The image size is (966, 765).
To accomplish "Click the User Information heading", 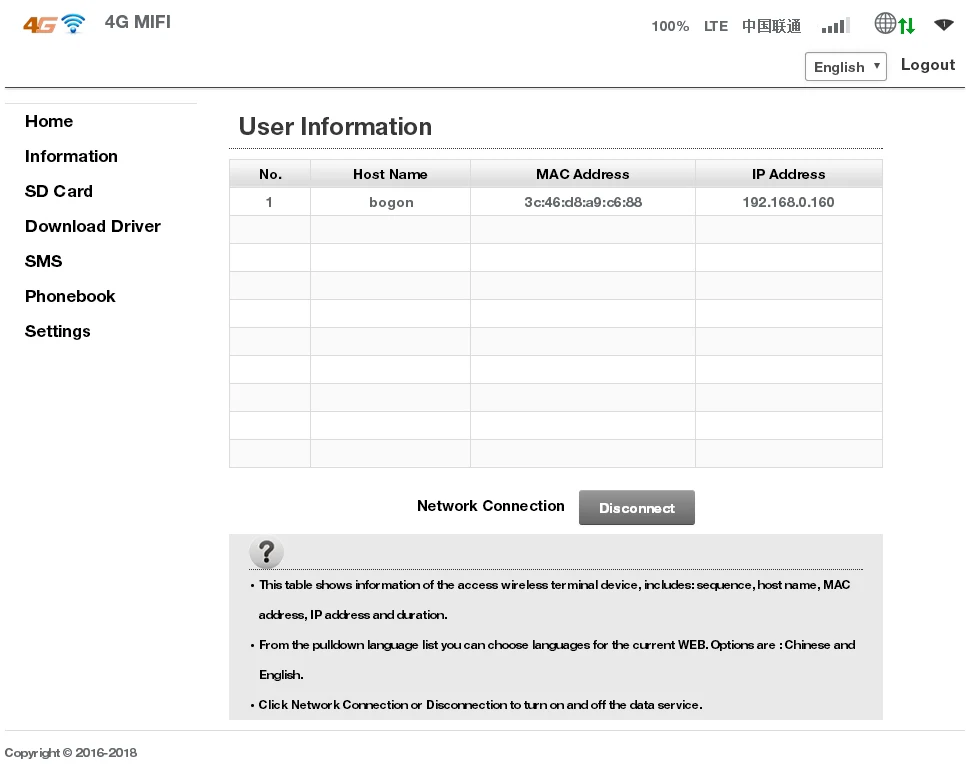I will click(335, 127).
